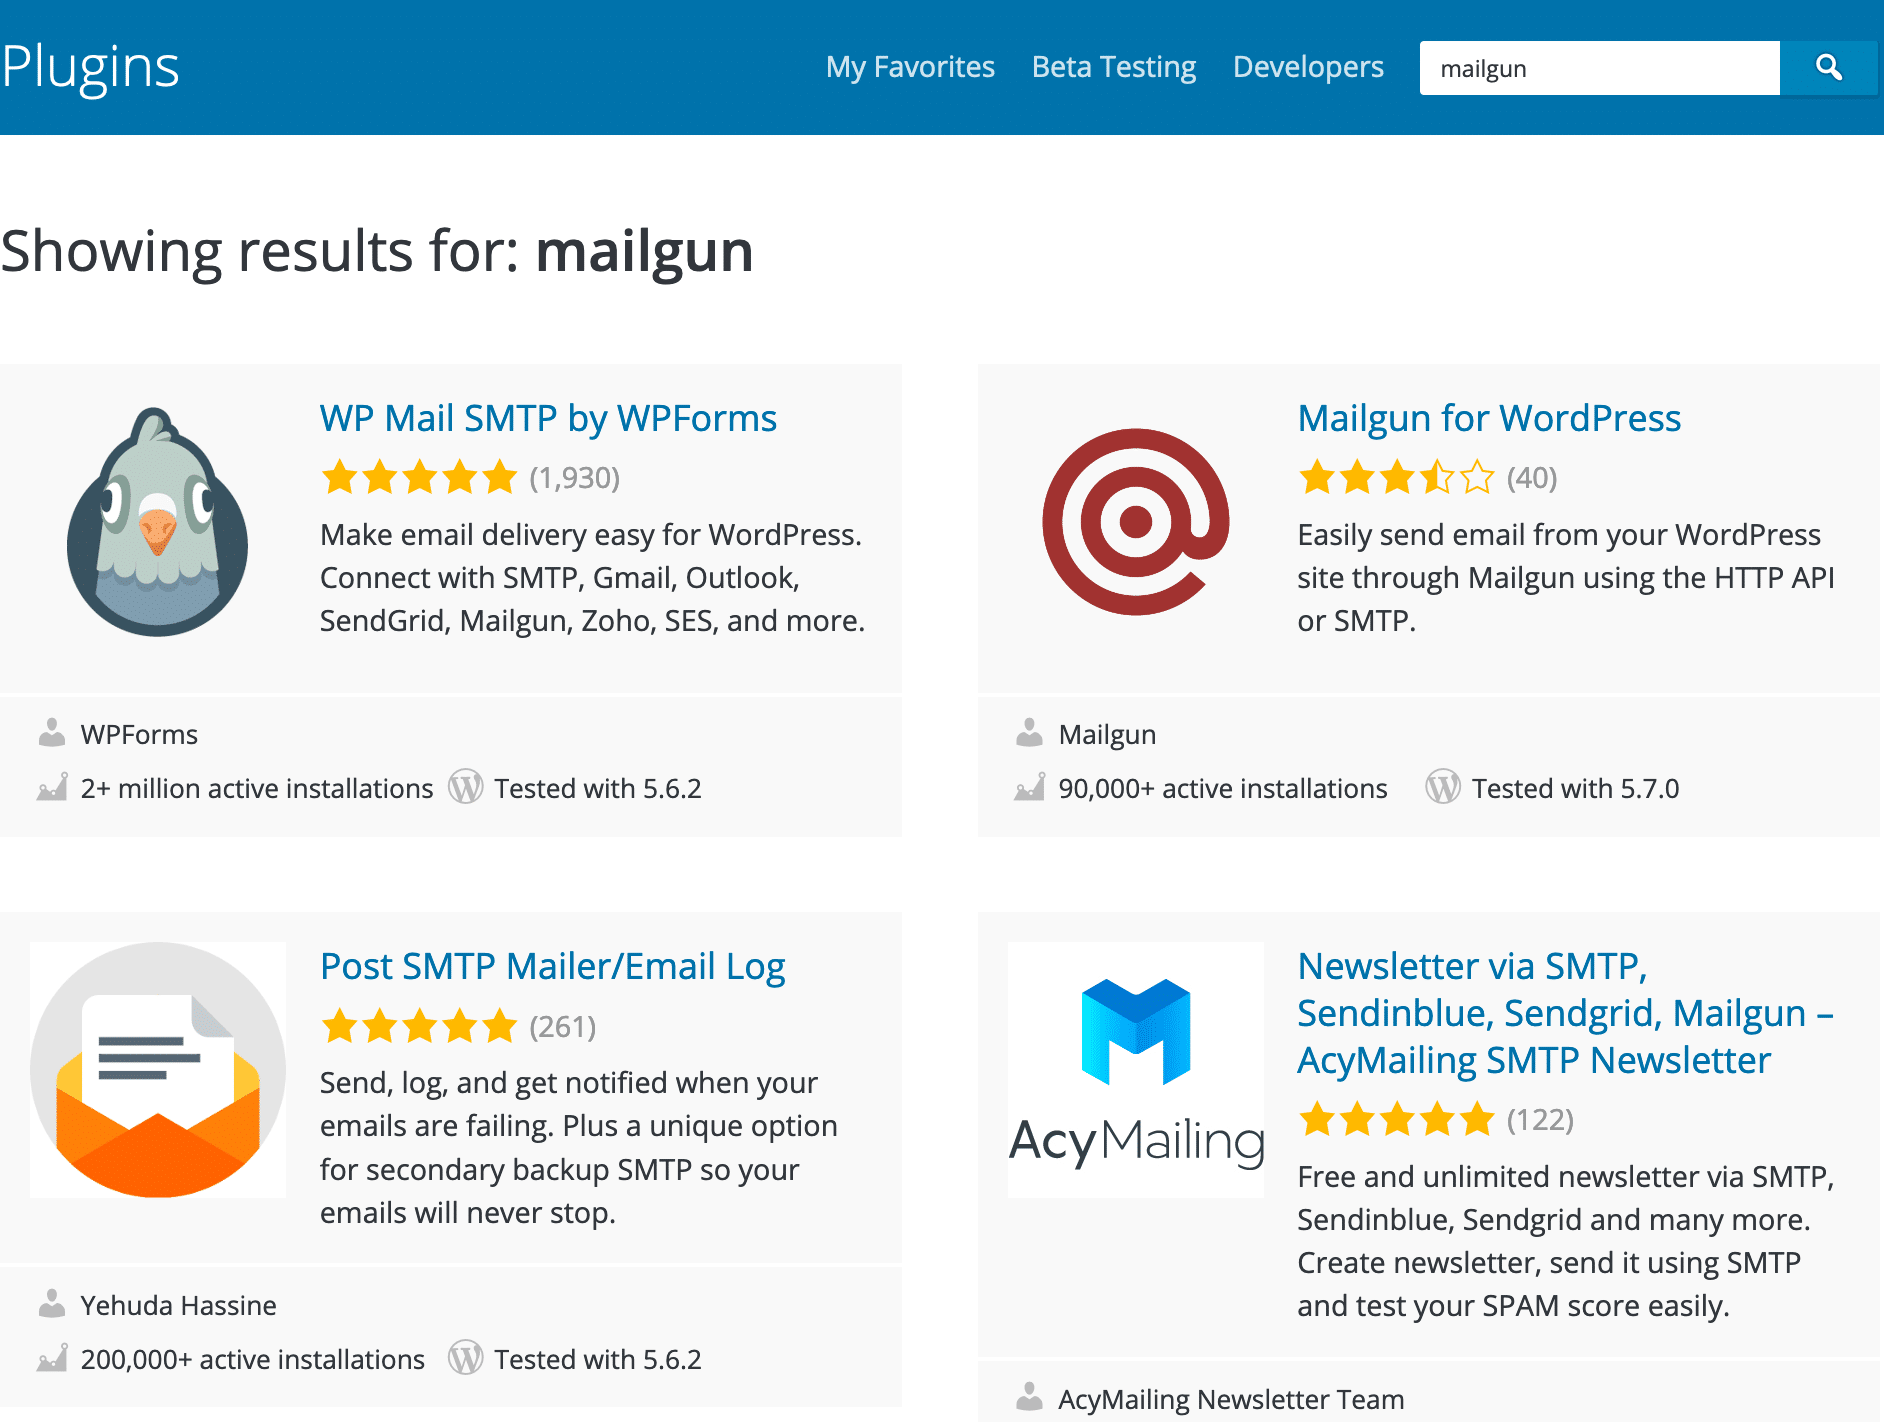Click '2+ million active installations' text
Screen dimensions: 1884x1422
click(257, 788)
